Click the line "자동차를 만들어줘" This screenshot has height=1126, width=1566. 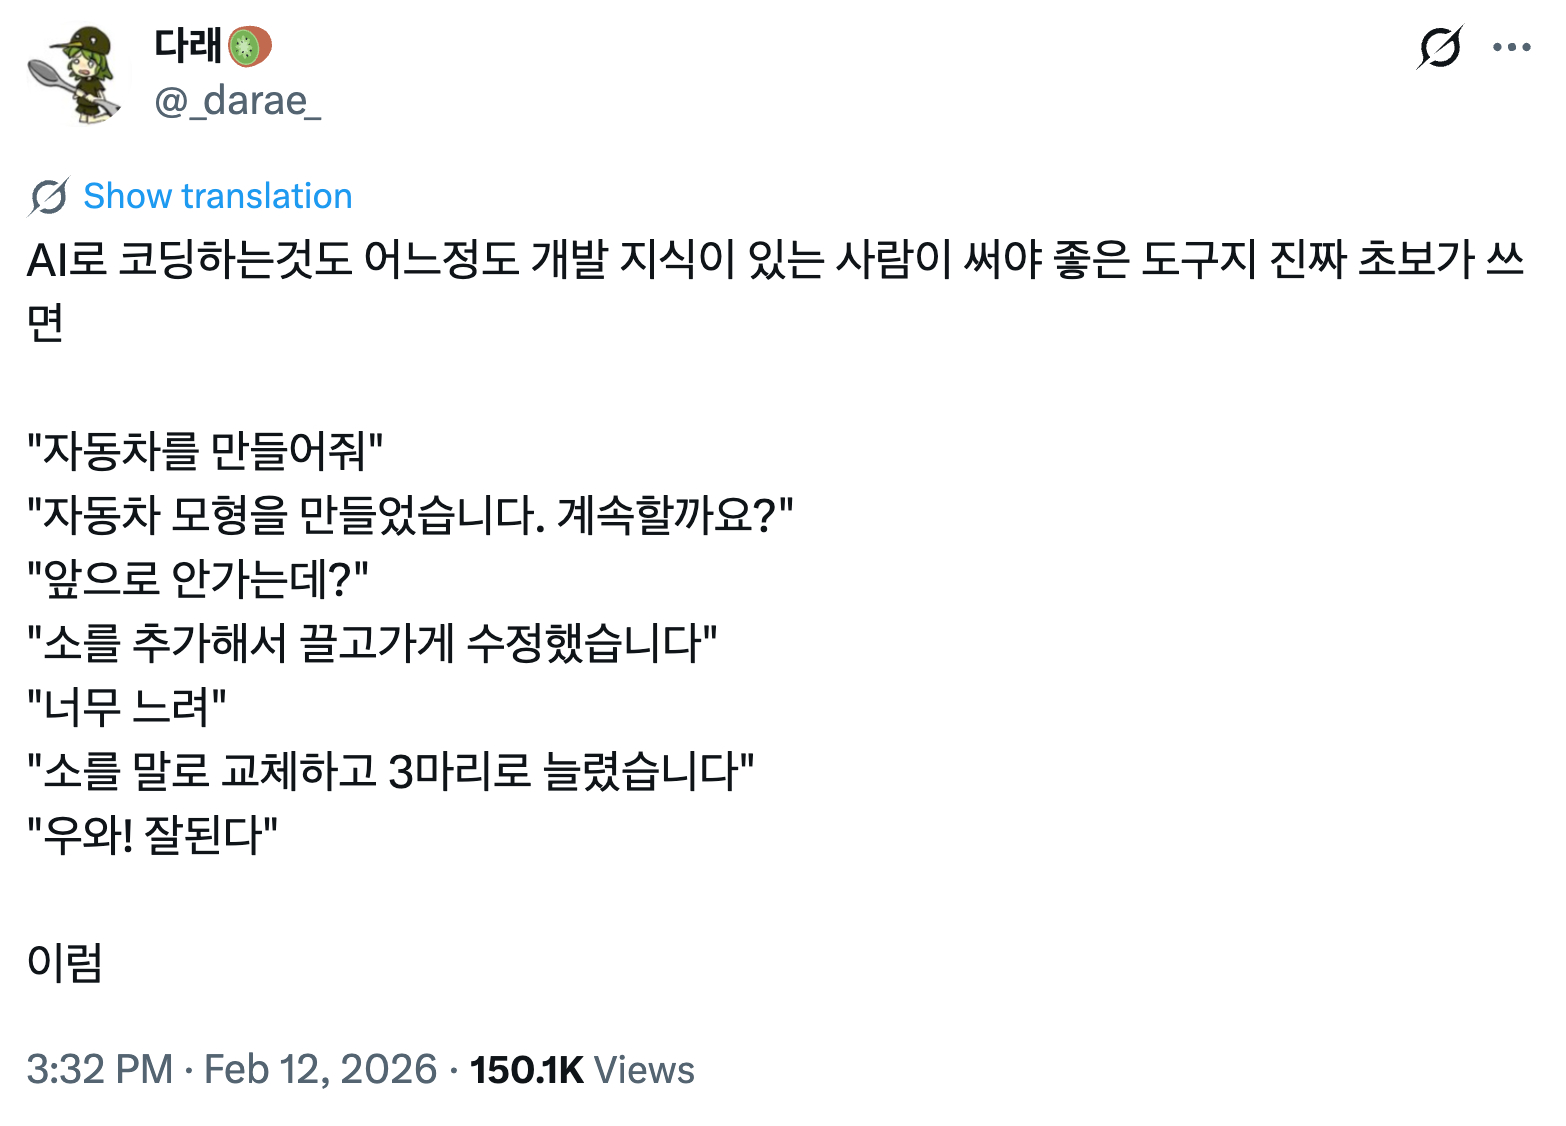pyautogui.click(x=205, y=451)
